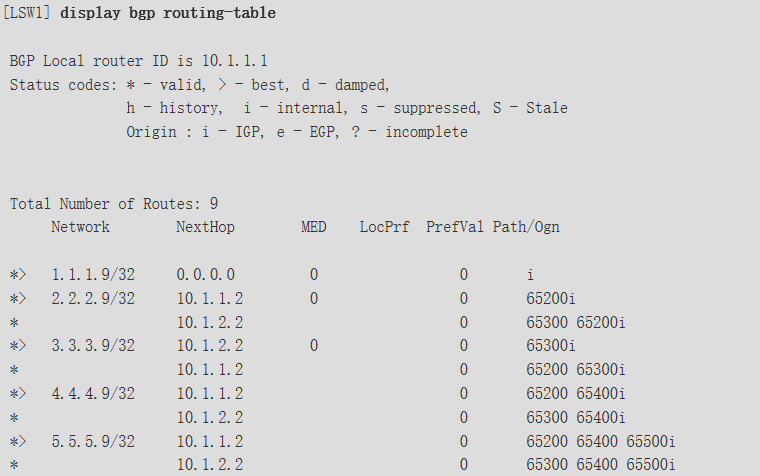Image resolution: width=760 pixels, height=476 pixels.
Task: Click the router ID 10.1.1.1
Action: click(235, 61)
